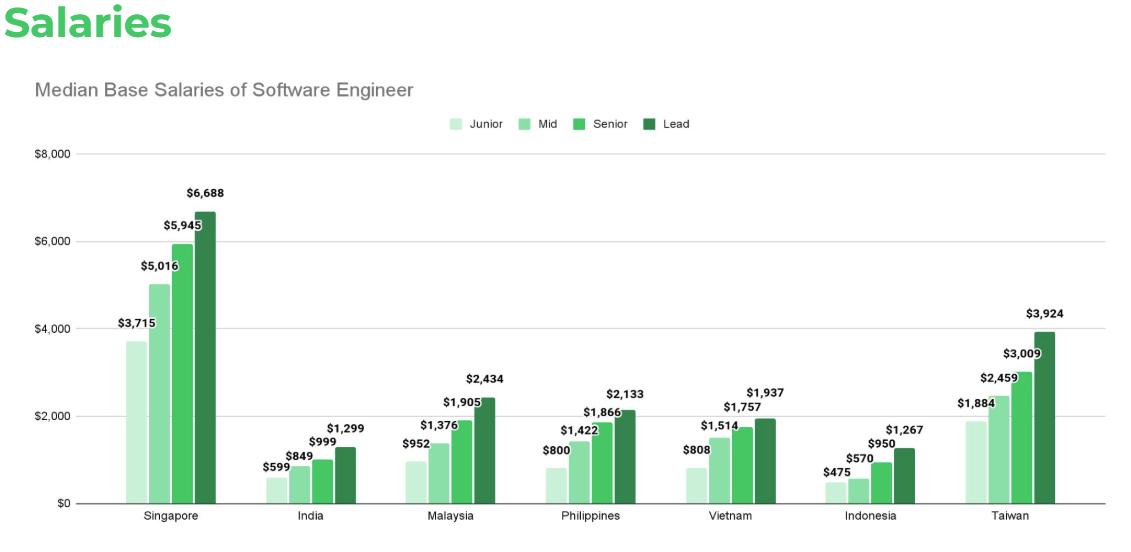Click the $2,133 data label
Image resolution: width=1131 pixels, height=552 pixels.
click(x=625, y=395)
